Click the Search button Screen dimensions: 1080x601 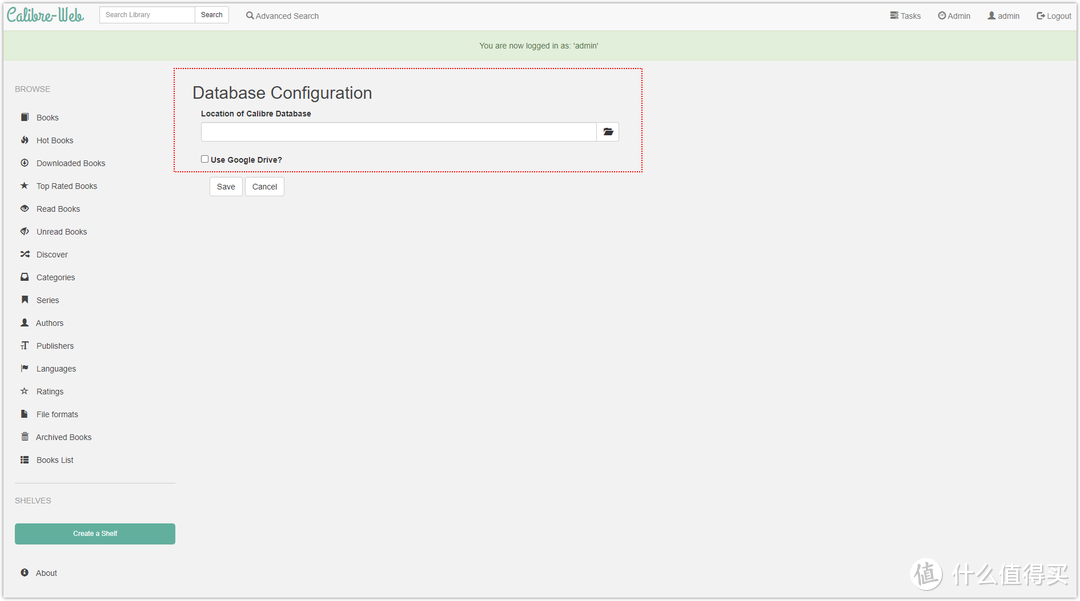pos(211,14)
